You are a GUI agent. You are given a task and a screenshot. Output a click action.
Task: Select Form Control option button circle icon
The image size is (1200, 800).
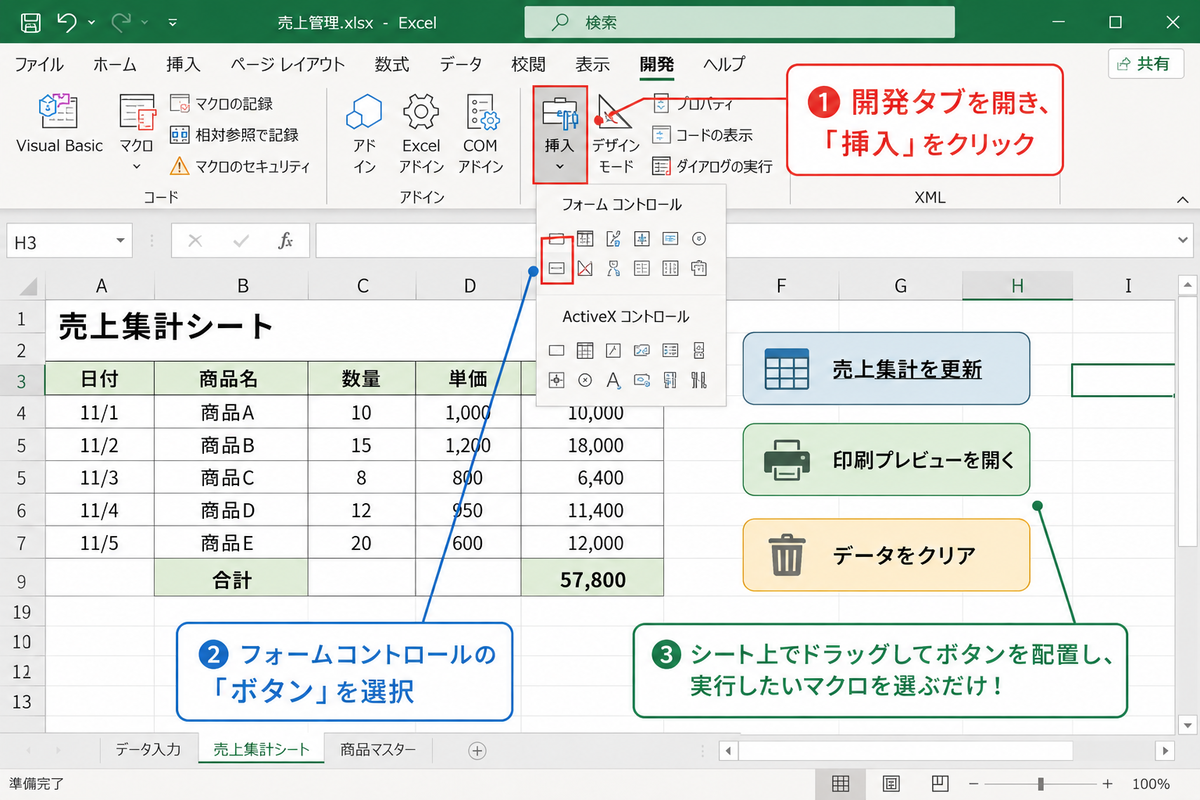coord(699,238)
